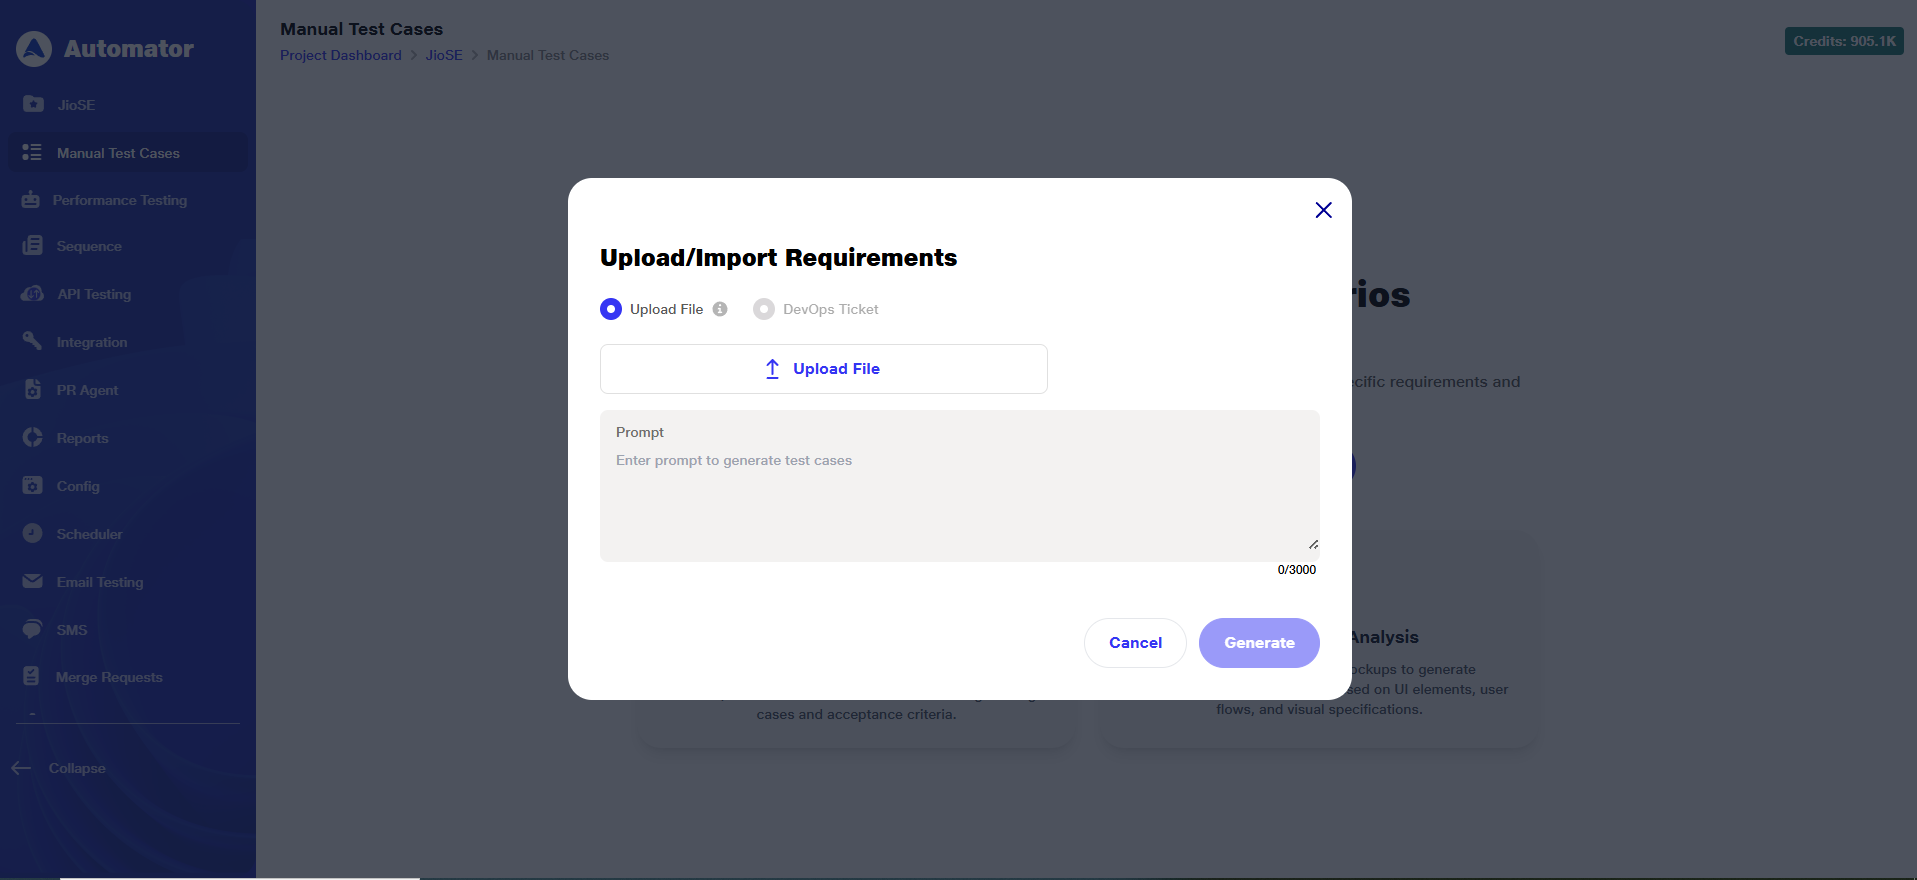
Task: Cancel the upload requirements dialog
Action: click(x=1135, y=643)
